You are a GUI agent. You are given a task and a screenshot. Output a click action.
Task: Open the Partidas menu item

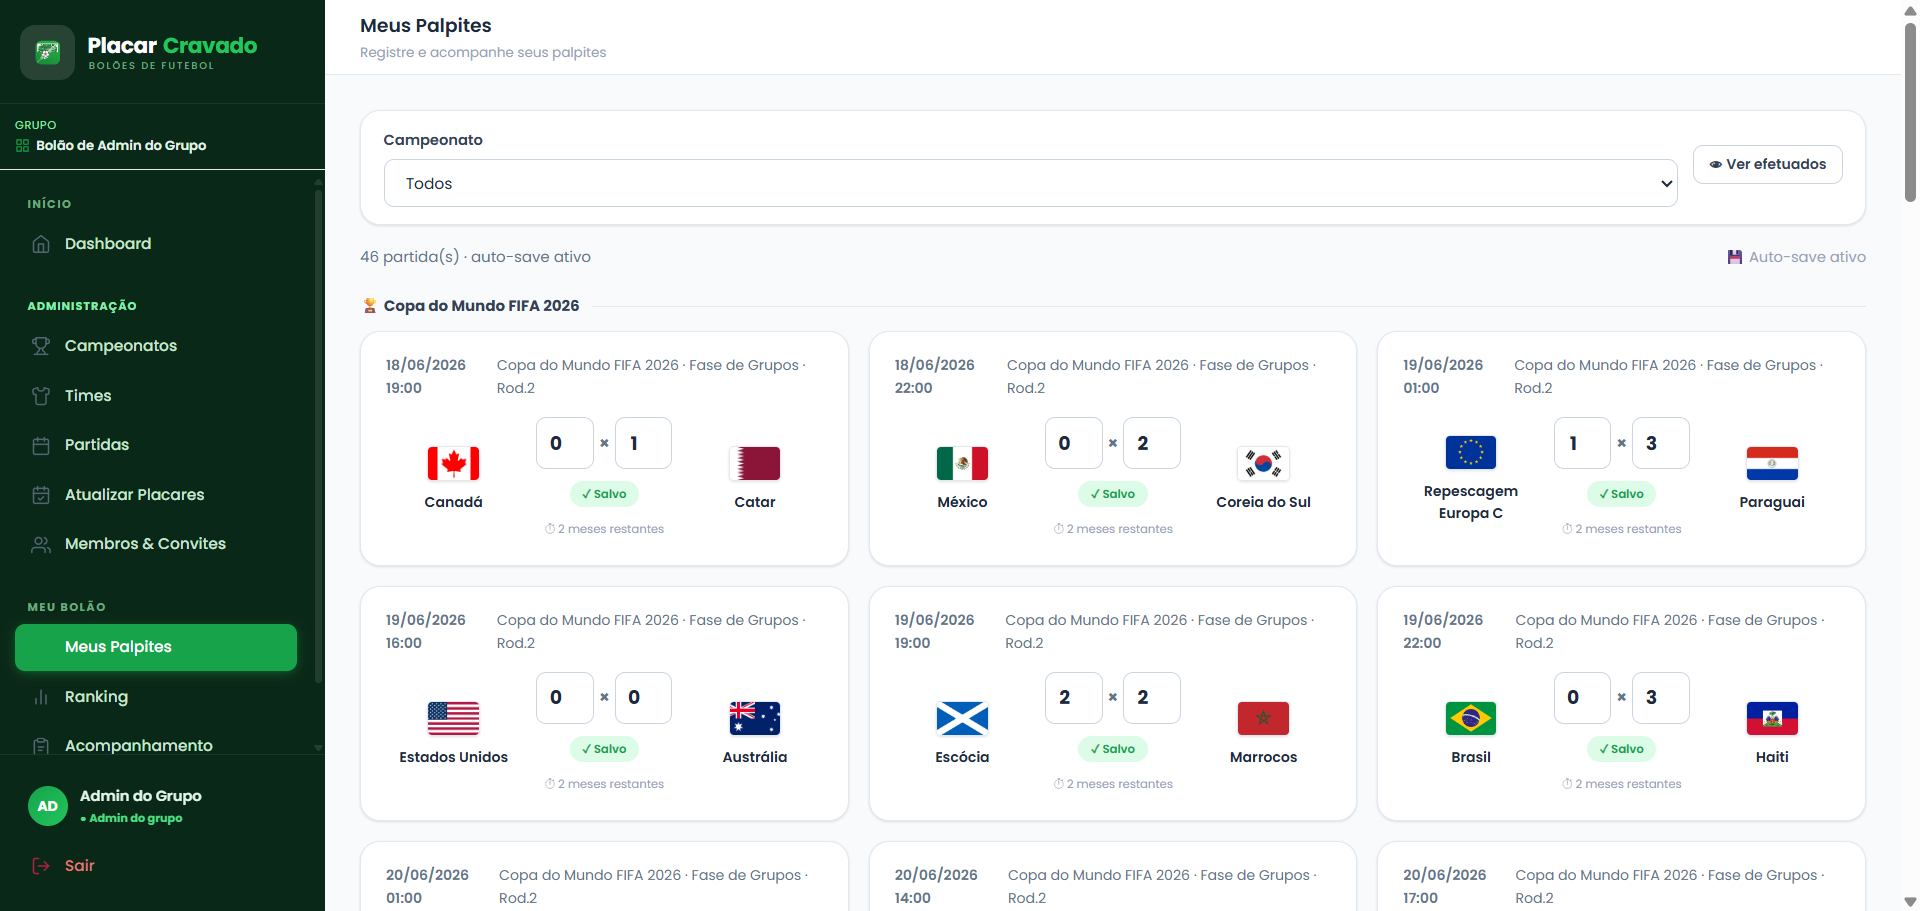click(x=97, y=445)
